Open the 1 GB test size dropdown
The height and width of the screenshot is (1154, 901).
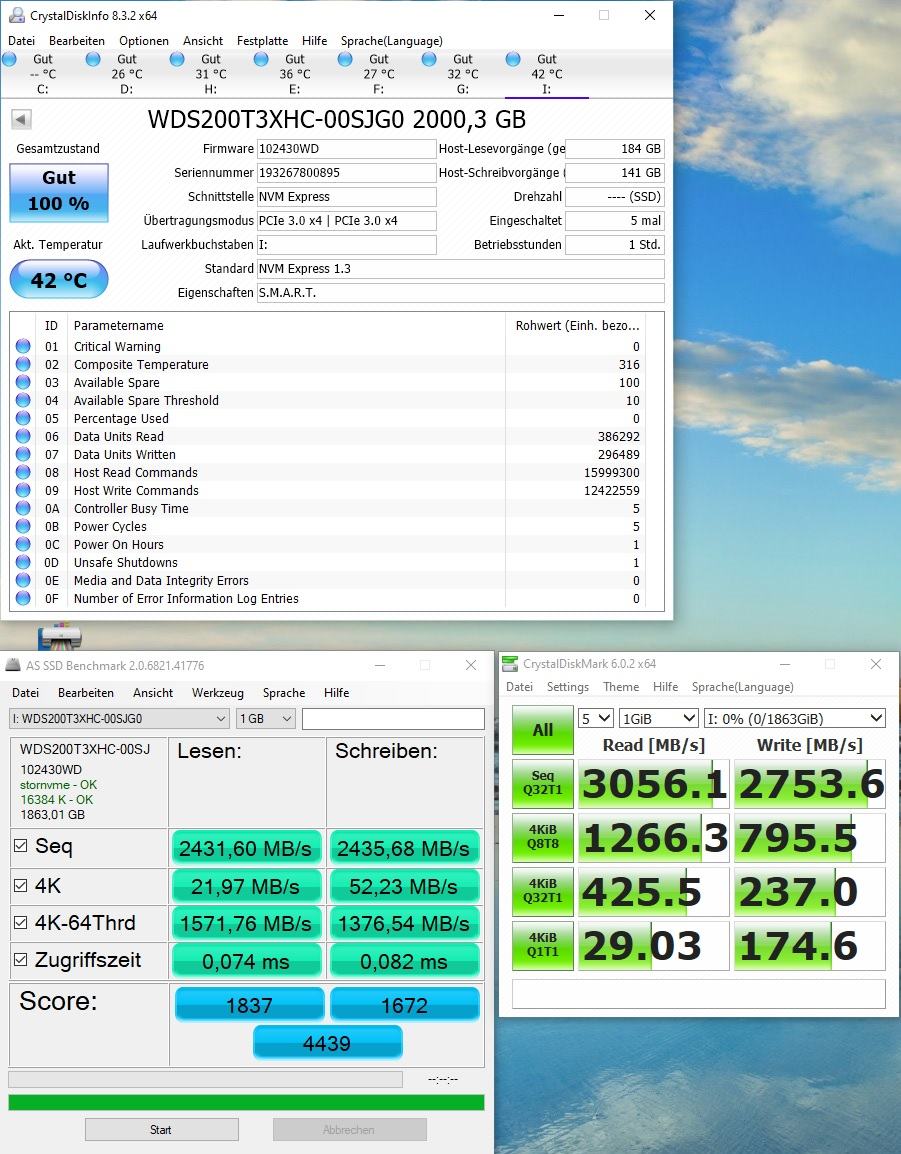pyautogui.click(x=266, y=718)
